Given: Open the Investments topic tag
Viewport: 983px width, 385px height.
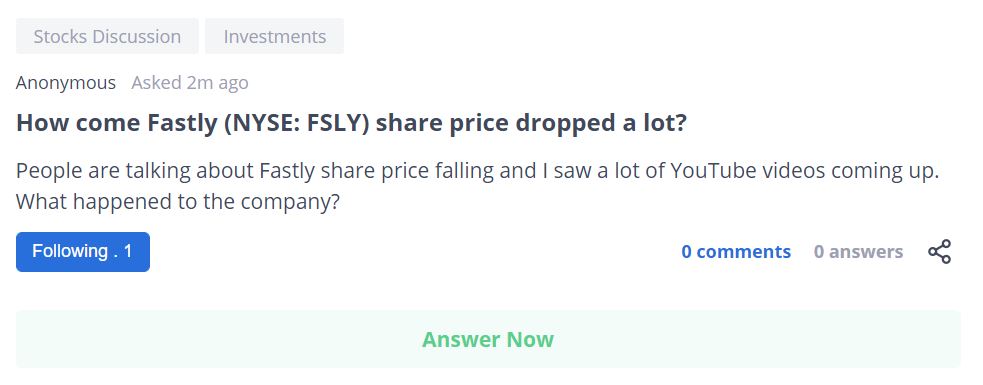Looking at the screenshot, I should tap(275, 36).
